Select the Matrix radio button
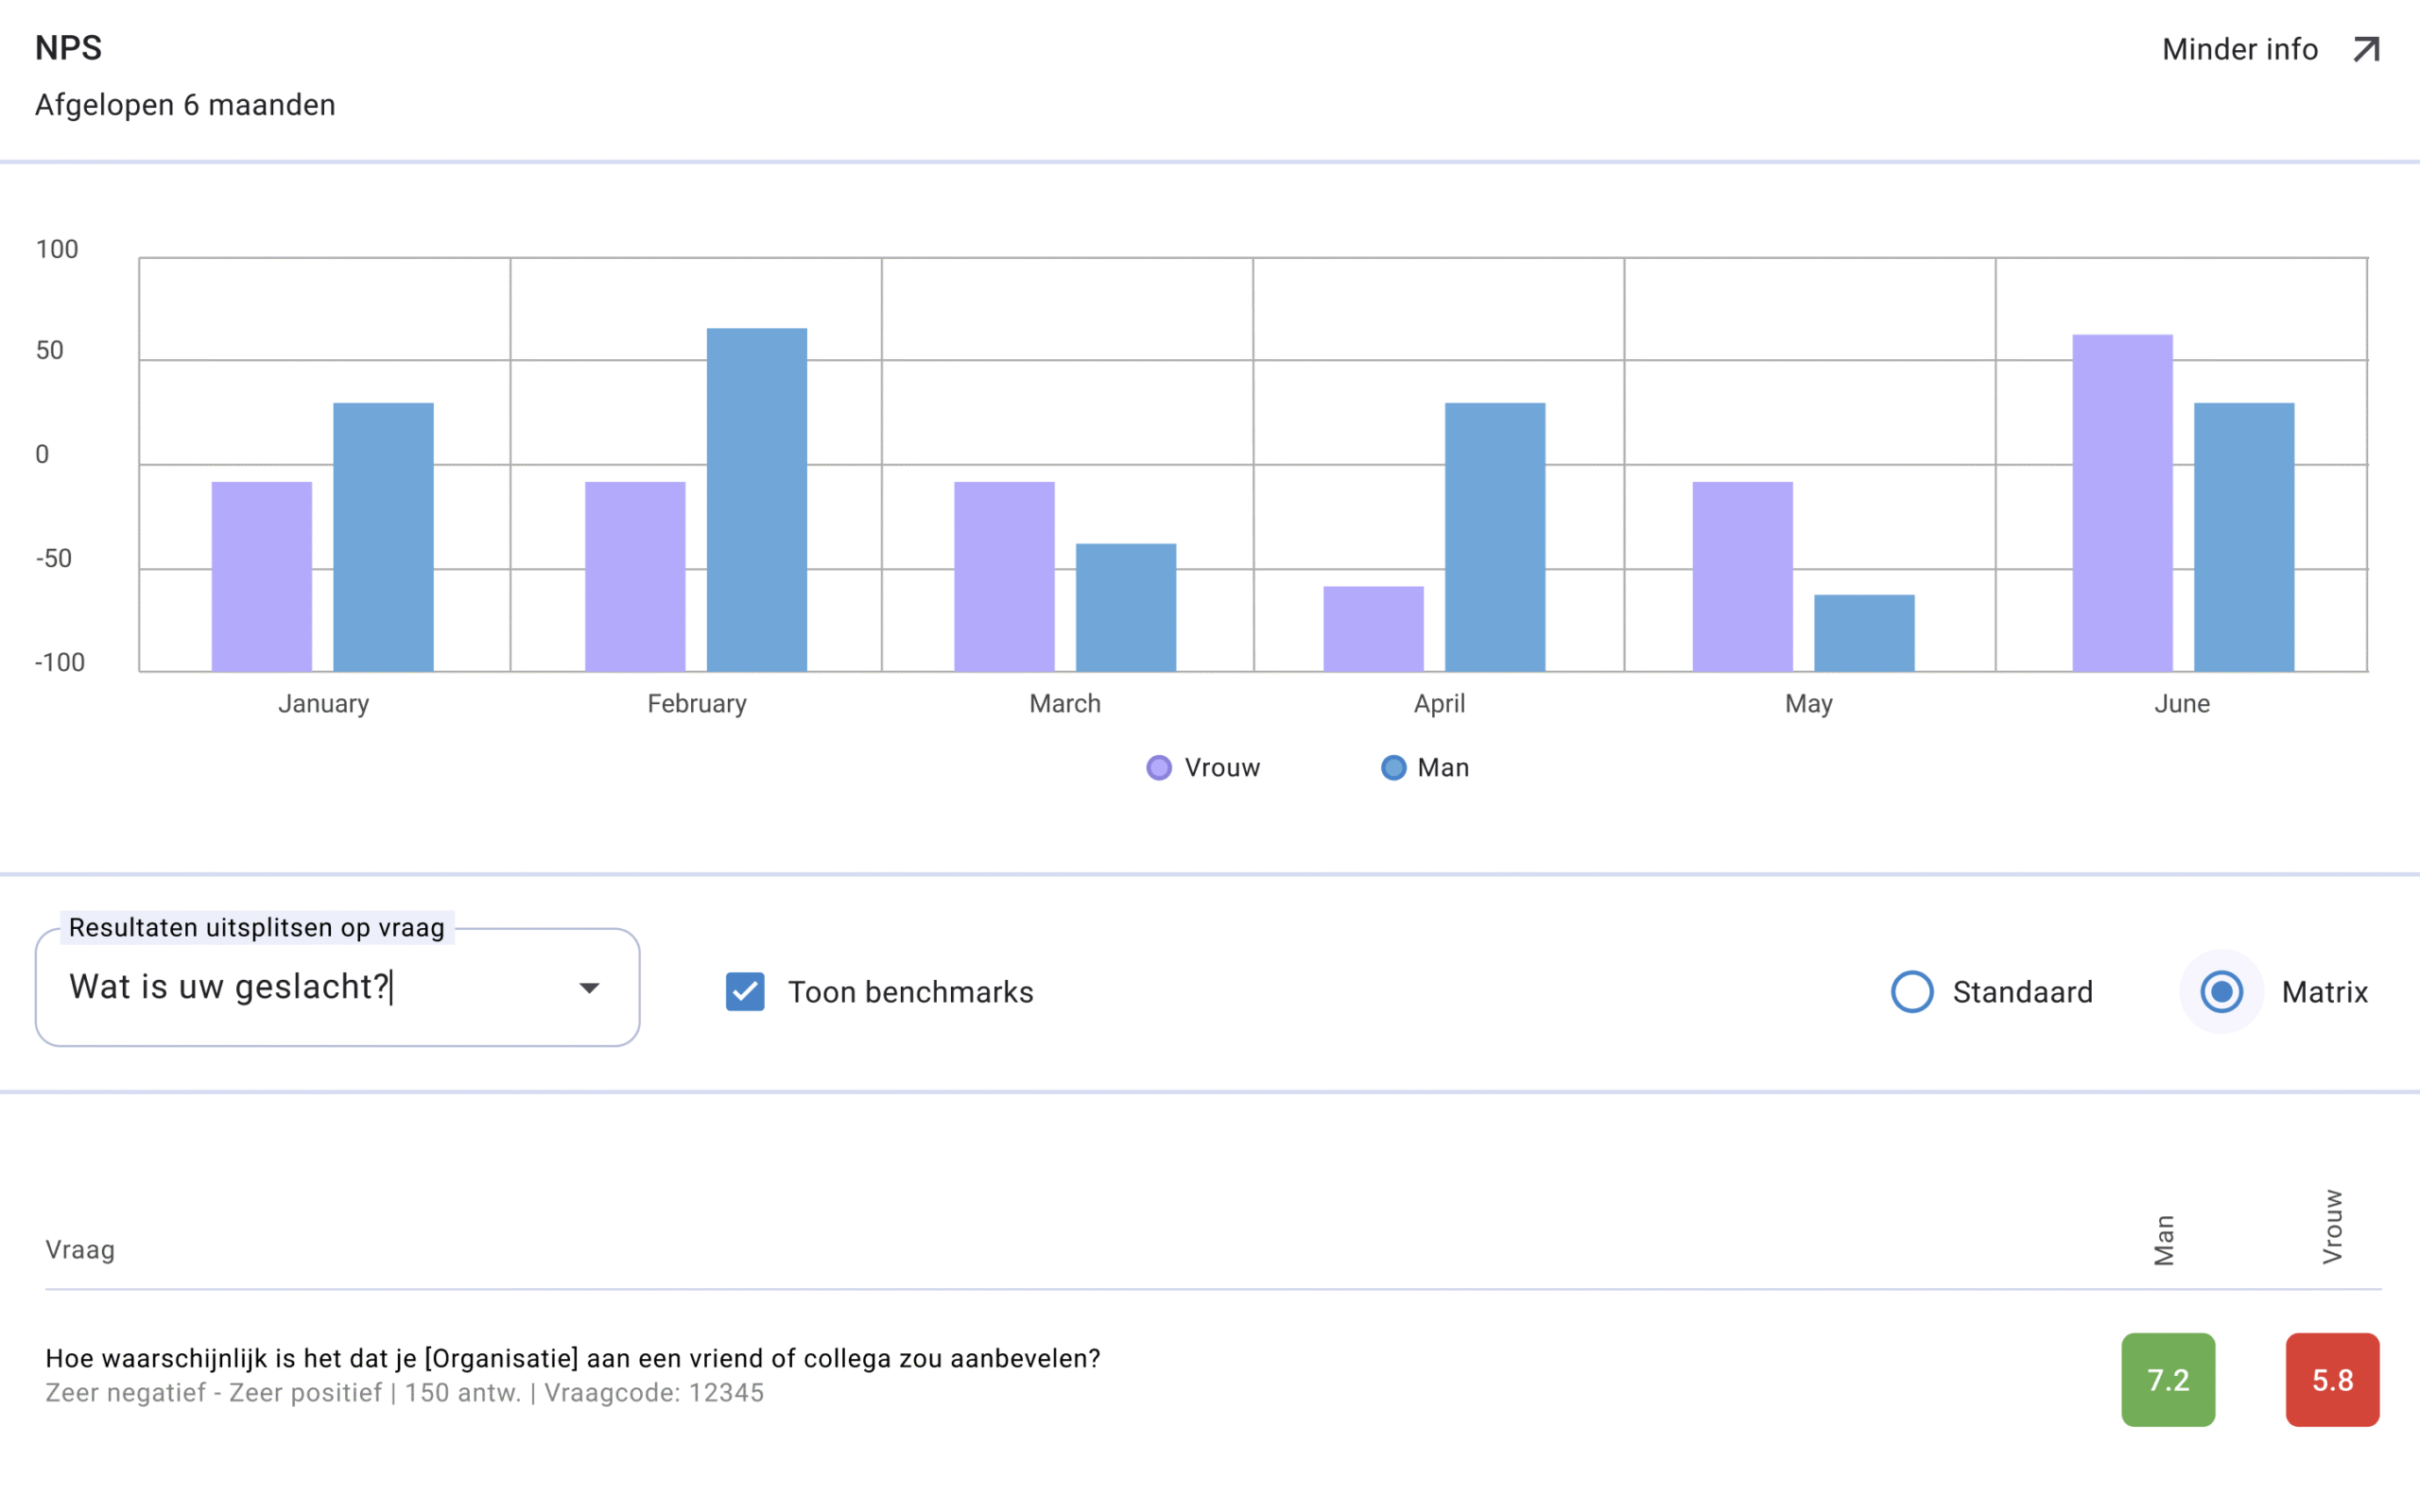Screen dimensions: 2420x1512 pyautogui.click(x=2221, y=992)
